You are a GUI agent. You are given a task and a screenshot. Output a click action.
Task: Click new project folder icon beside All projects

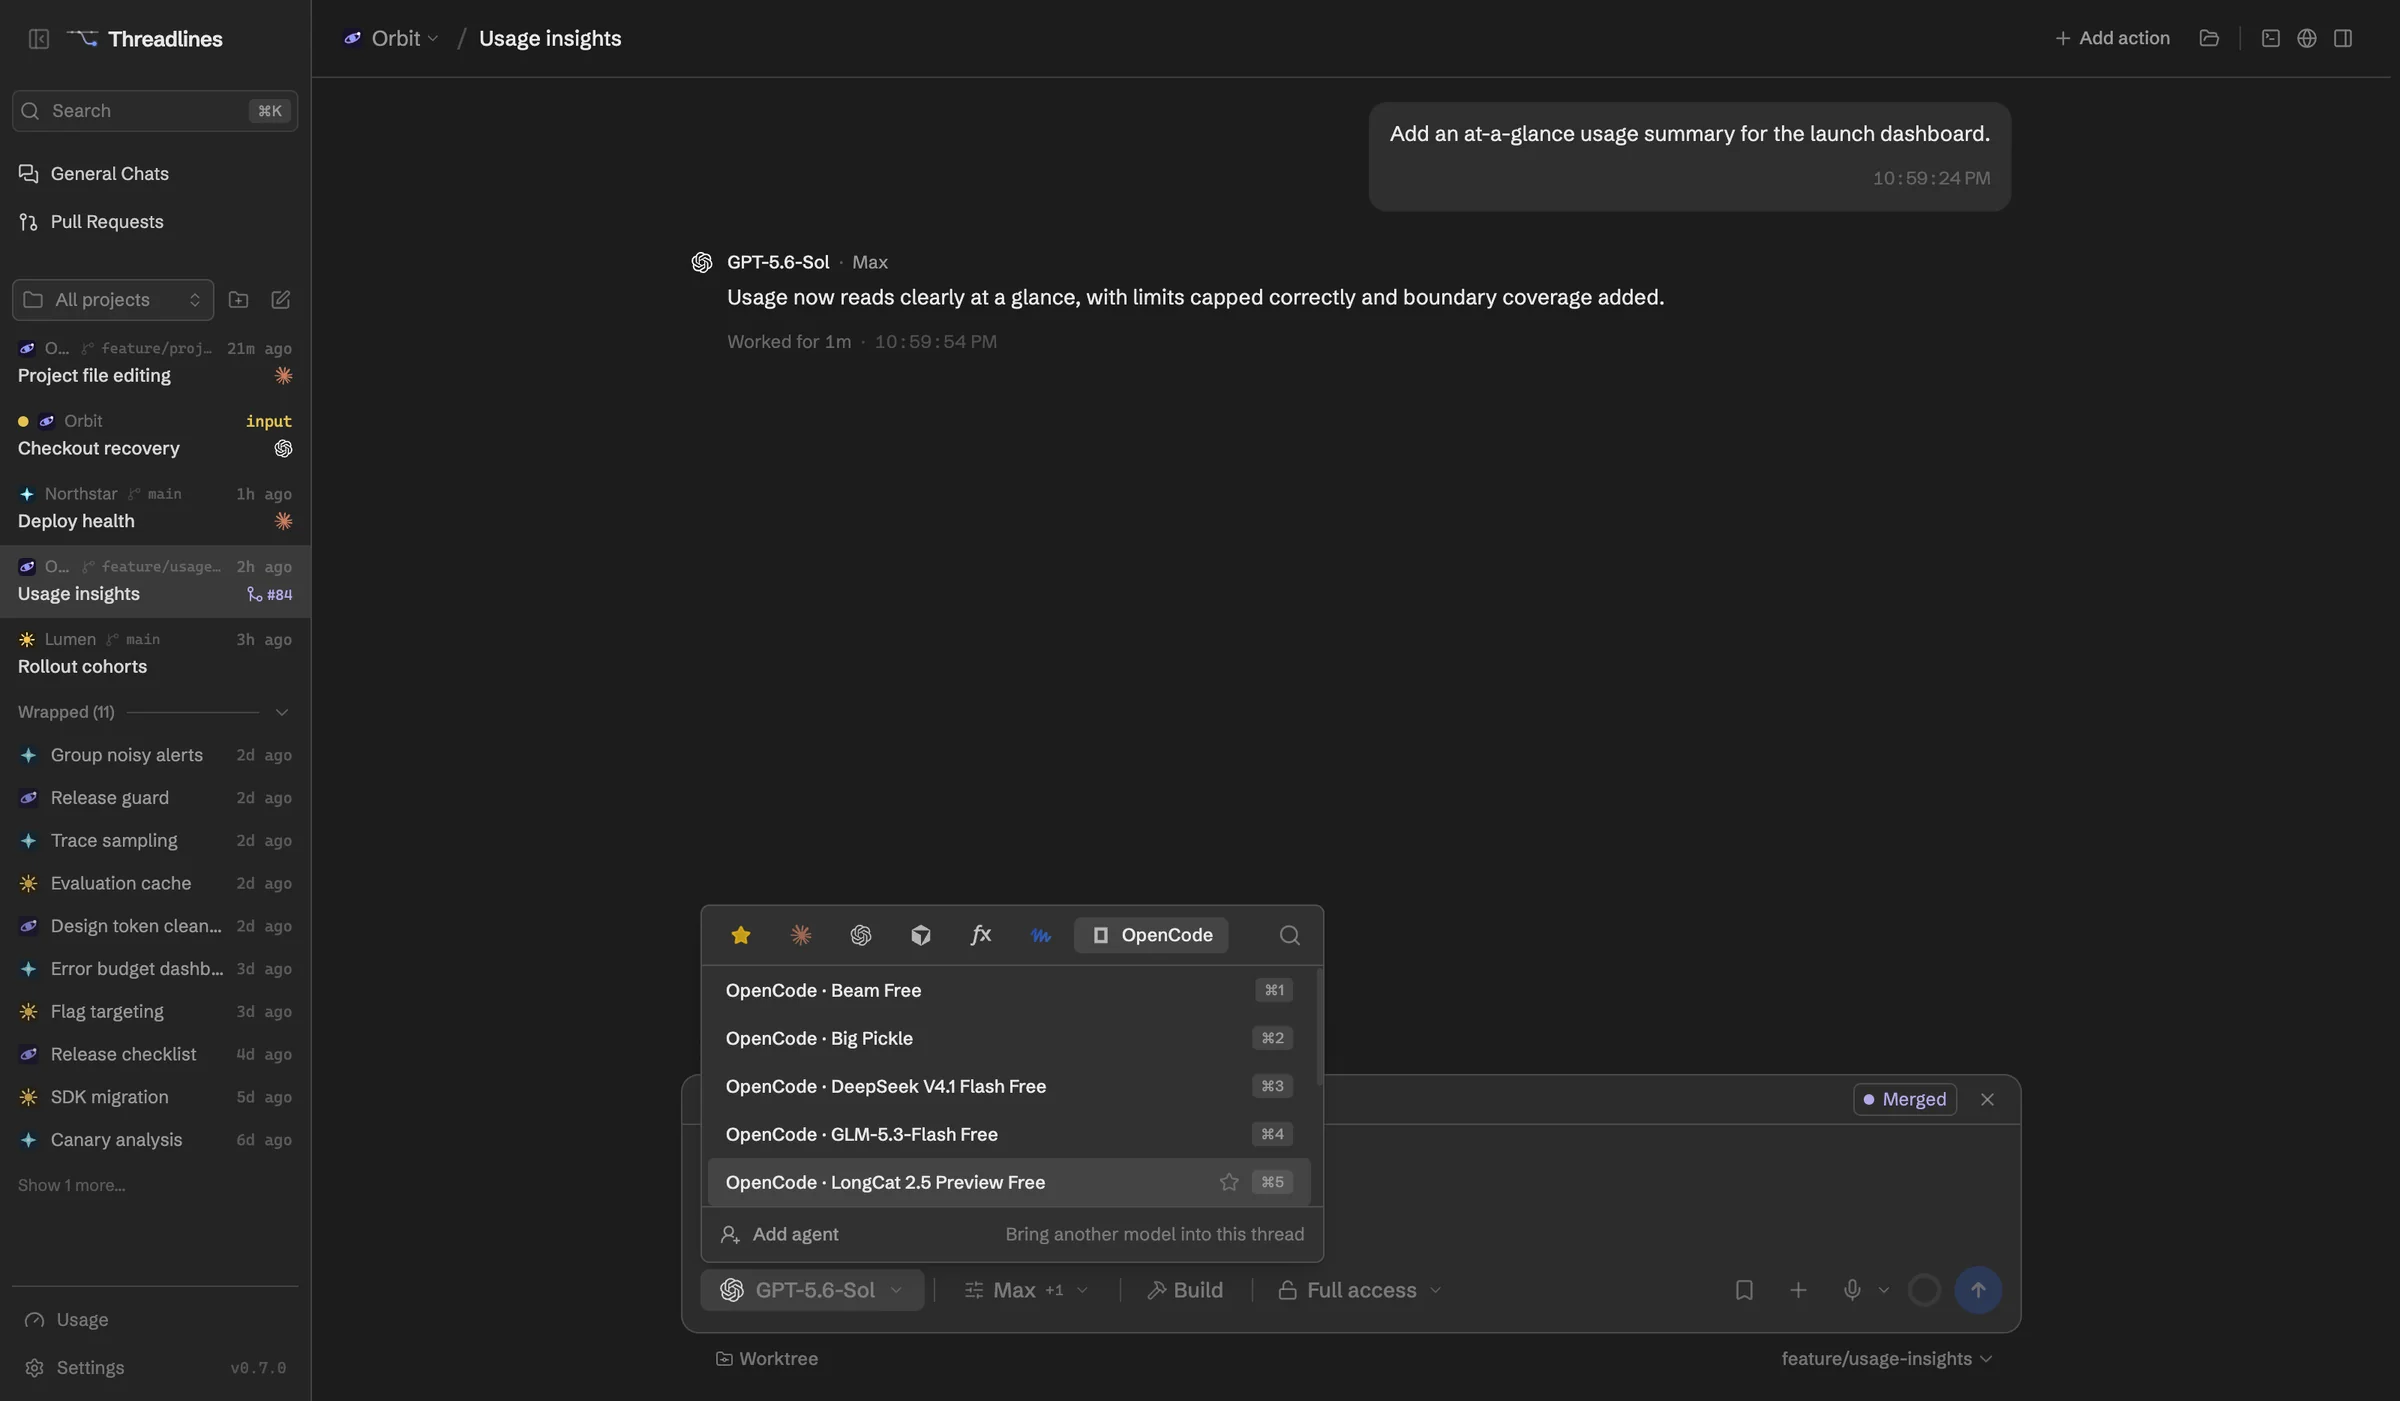(238, 300)
